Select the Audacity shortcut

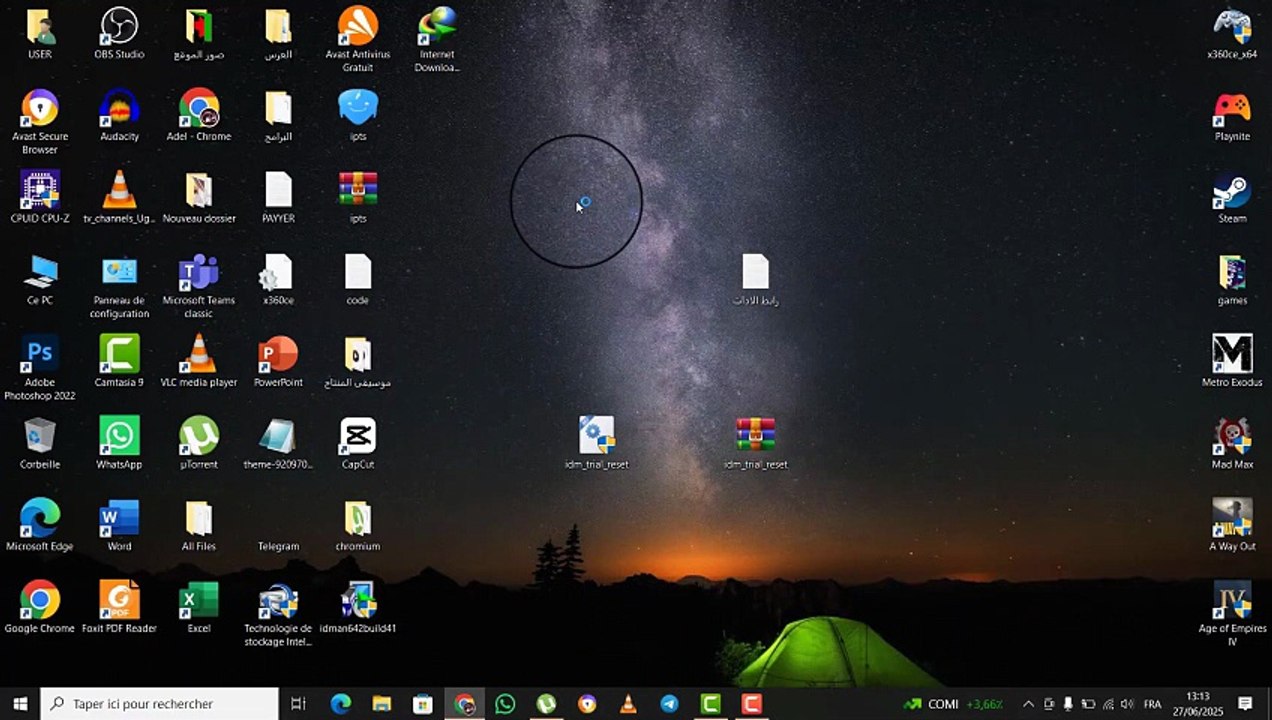coord(119,115)
